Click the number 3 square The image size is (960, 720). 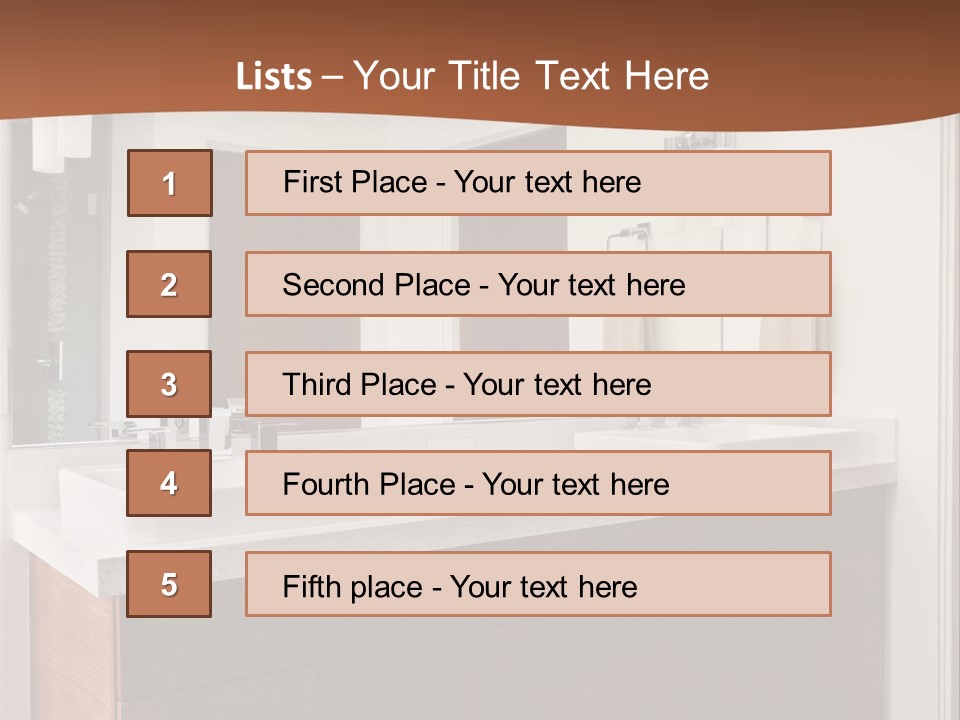(x=169, y=384)
